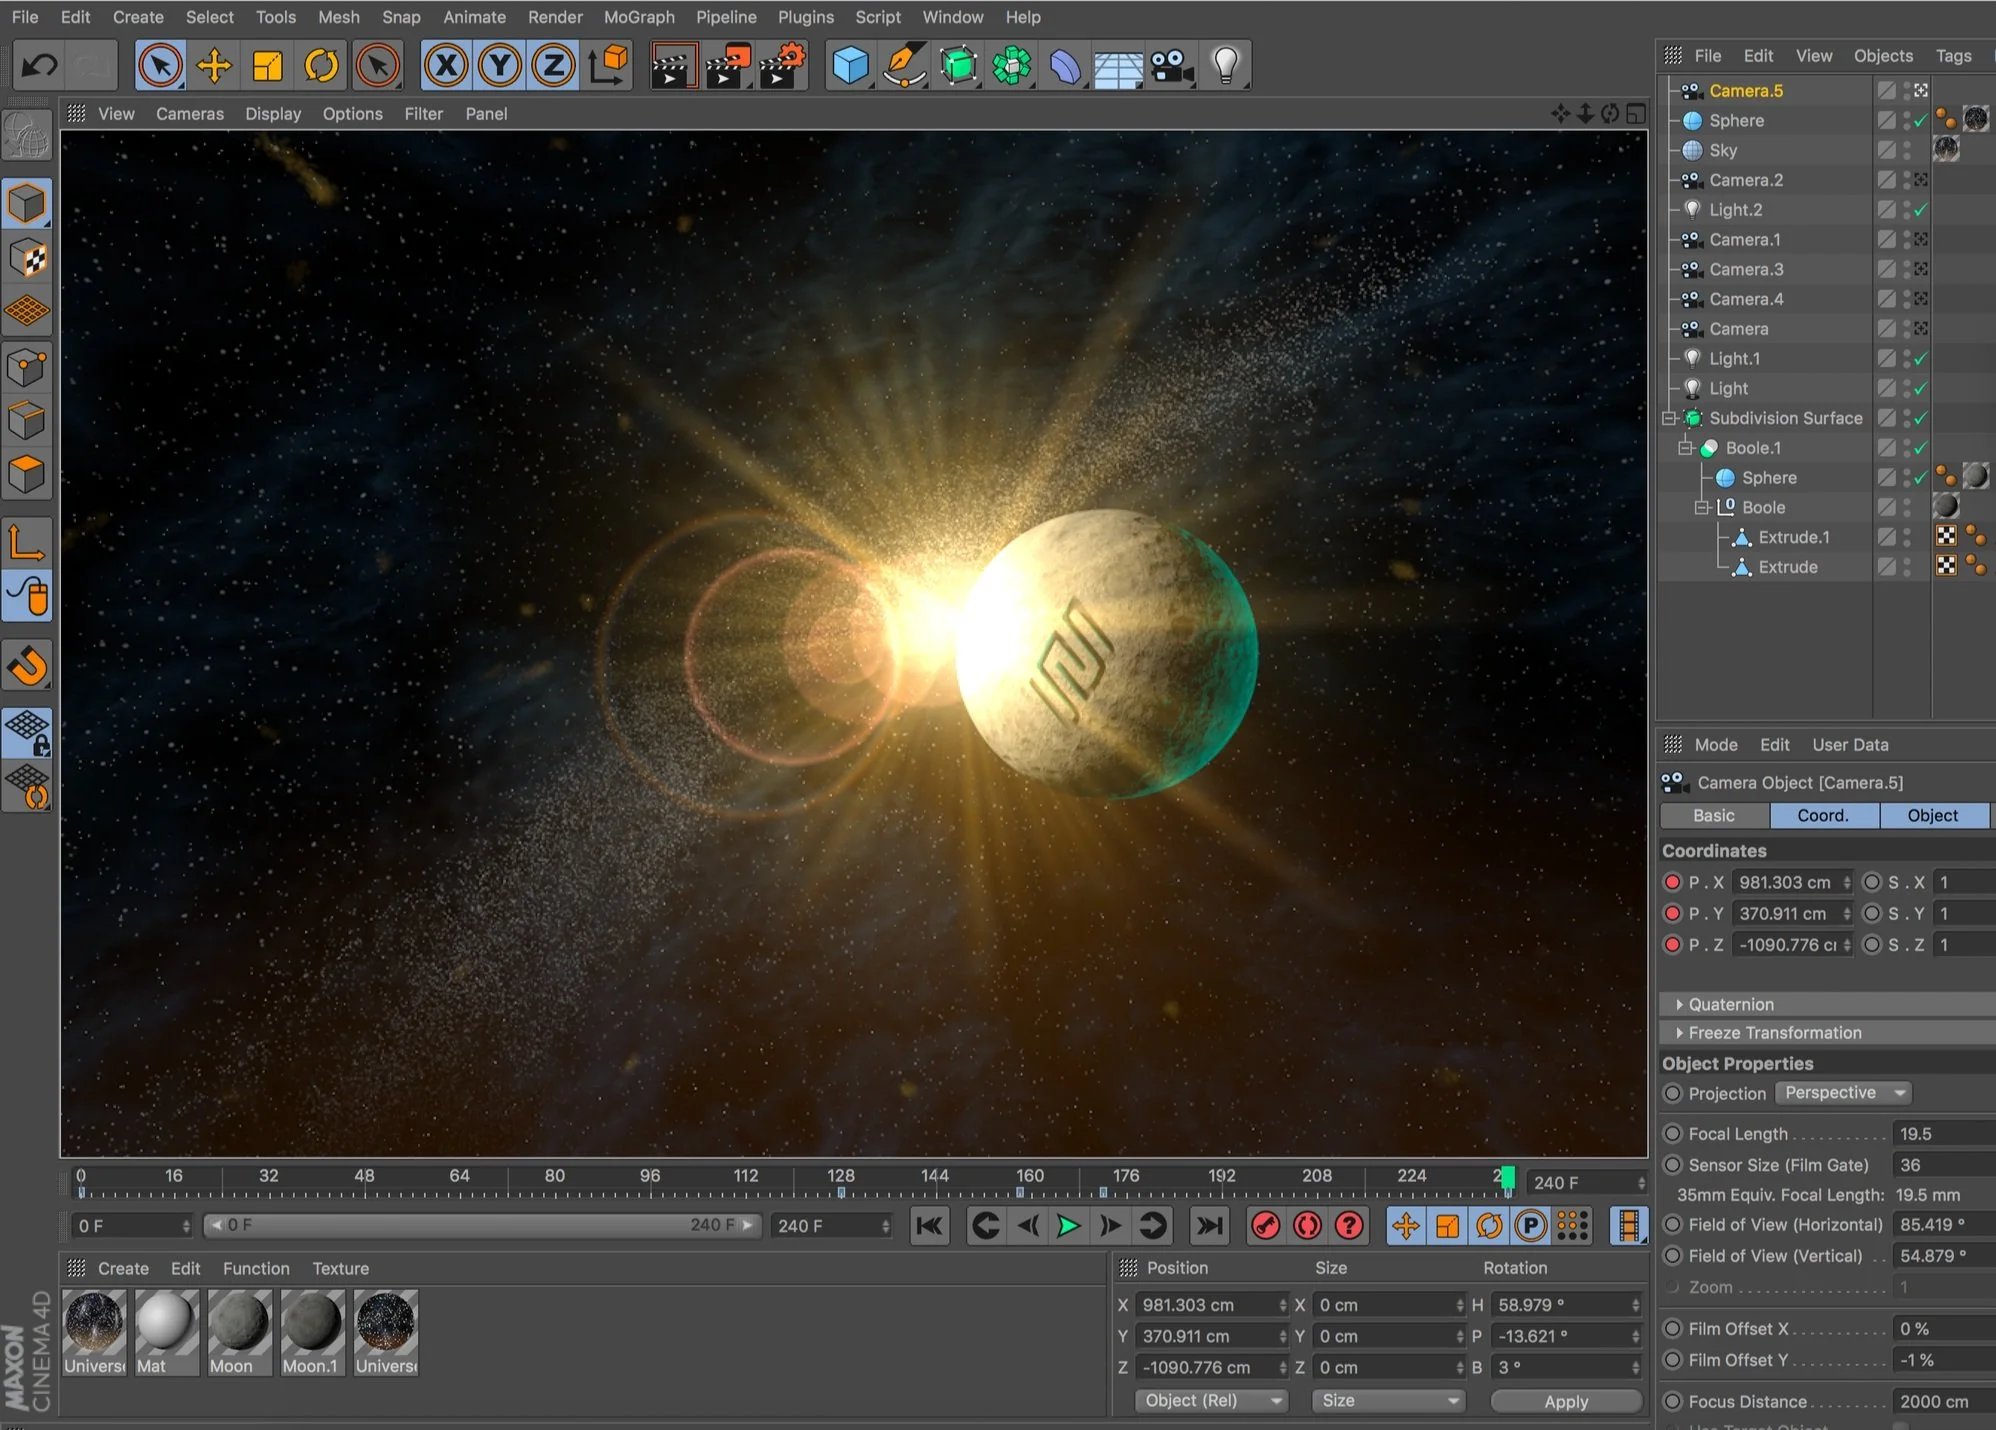Toggle the P.X keyframe animation dot
Image resolution: width=1996 pixels, height=1430 pixels.
(x=1672, y=882)
